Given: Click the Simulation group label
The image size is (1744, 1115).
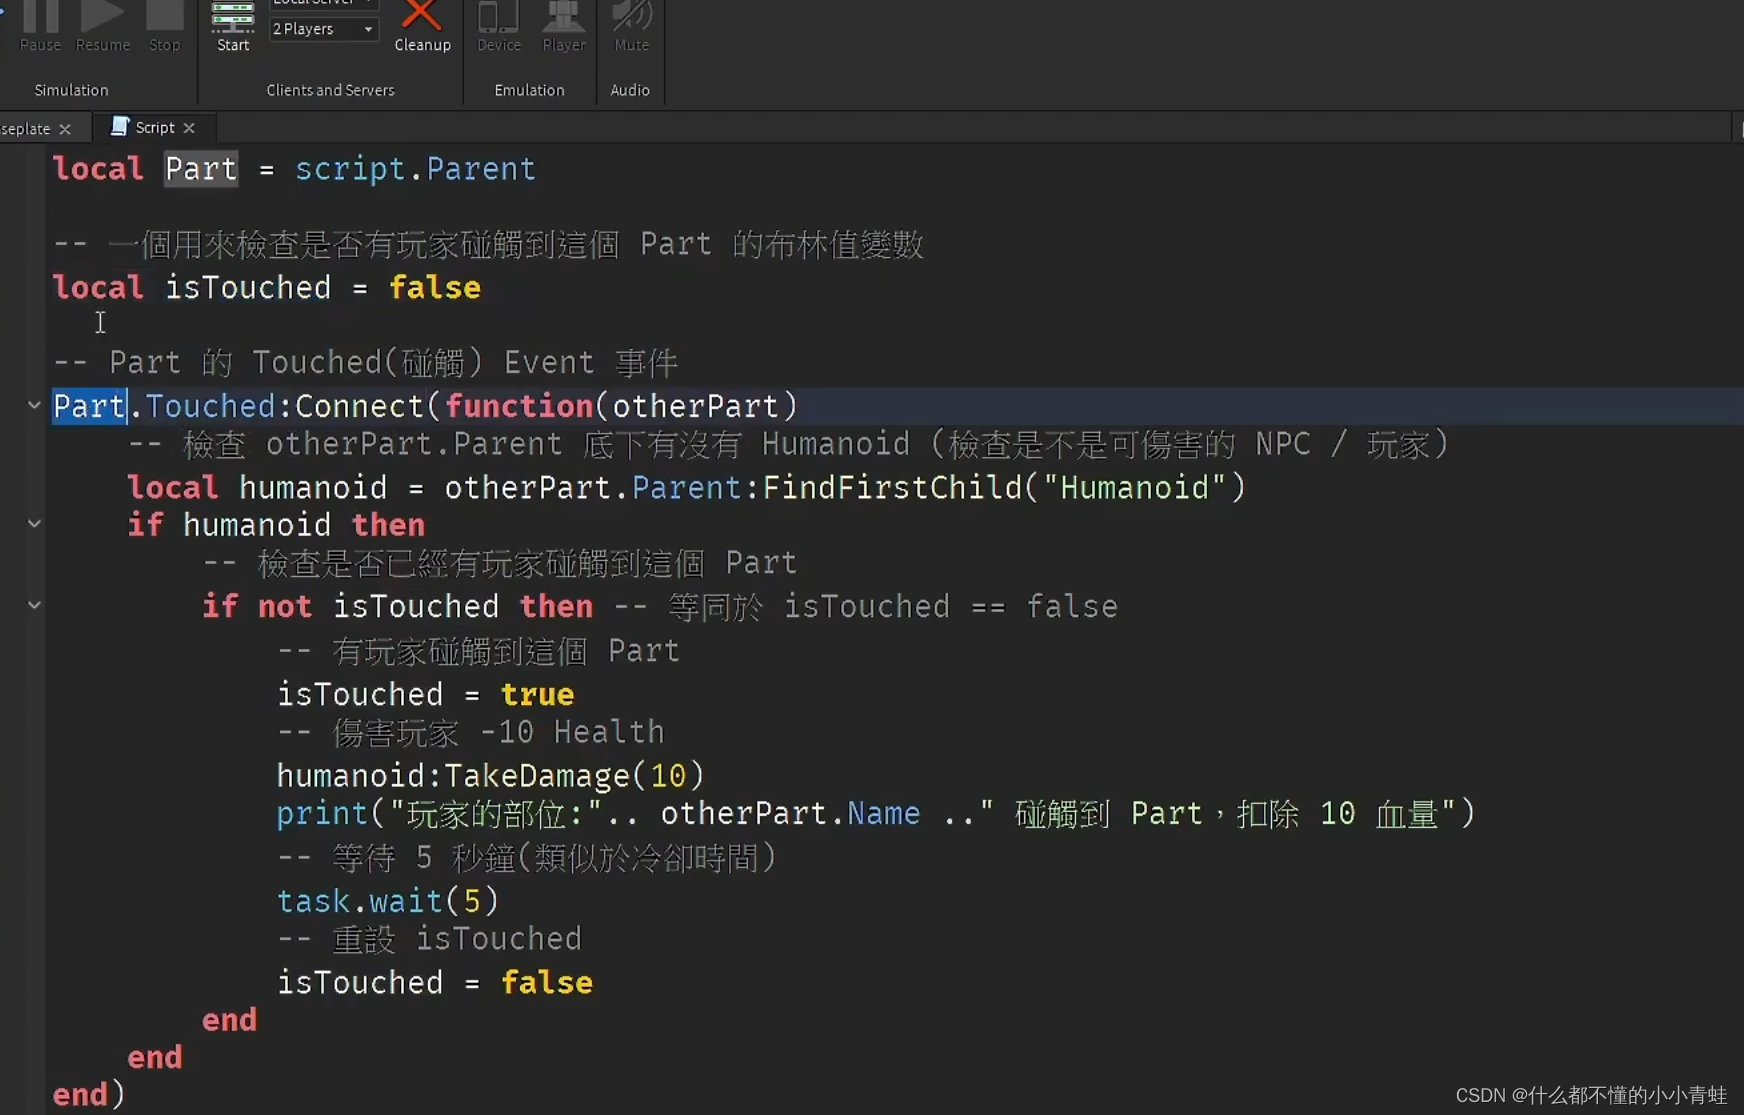Looking at the screenshot, I should (71, 90).
